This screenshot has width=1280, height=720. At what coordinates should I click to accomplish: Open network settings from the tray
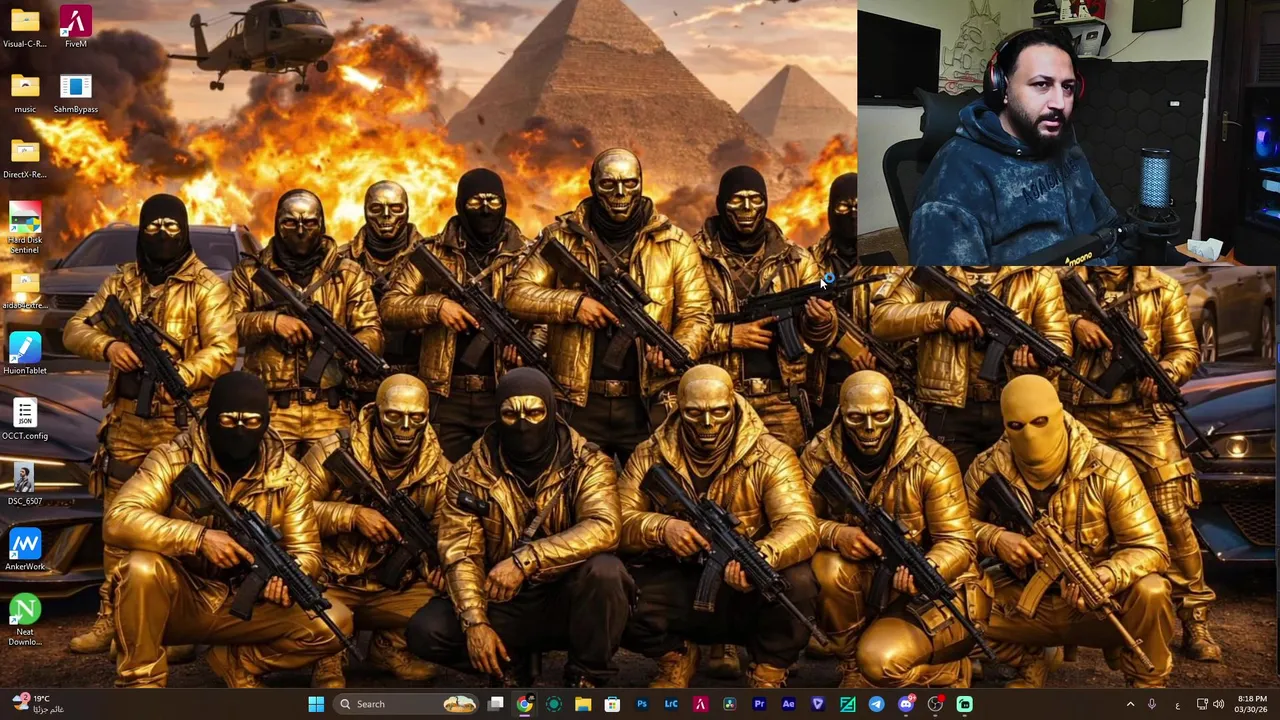[x=1202, y=704]
